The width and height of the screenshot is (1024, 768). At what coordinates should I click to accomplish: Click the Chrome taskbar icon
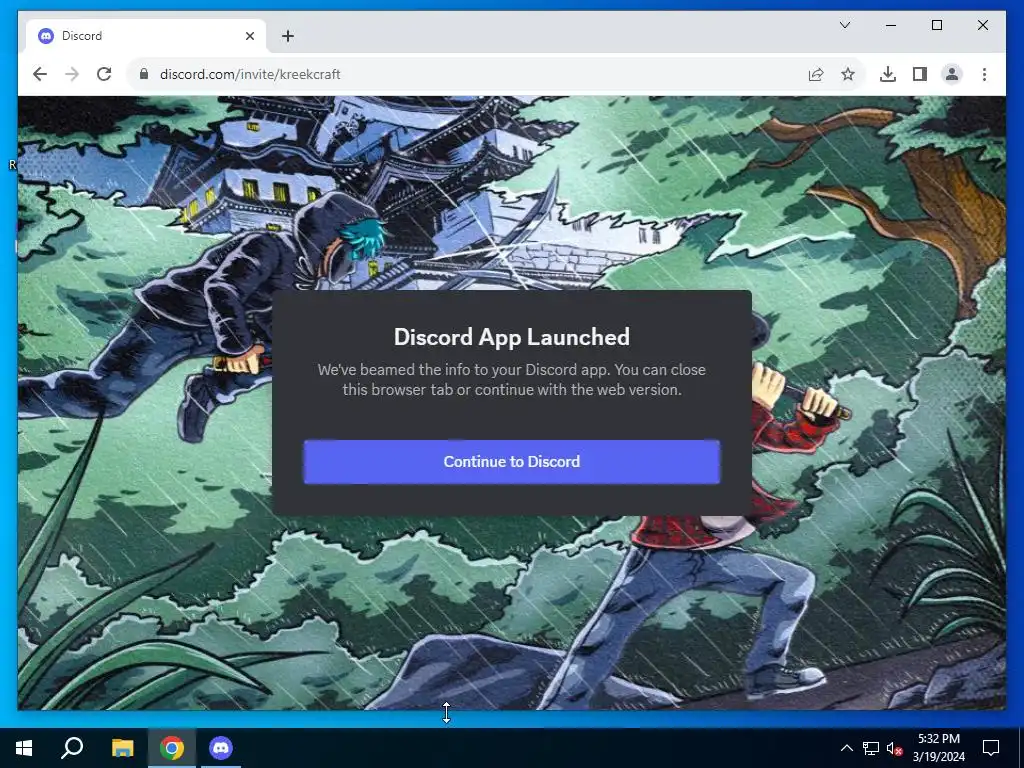(172, 748)
